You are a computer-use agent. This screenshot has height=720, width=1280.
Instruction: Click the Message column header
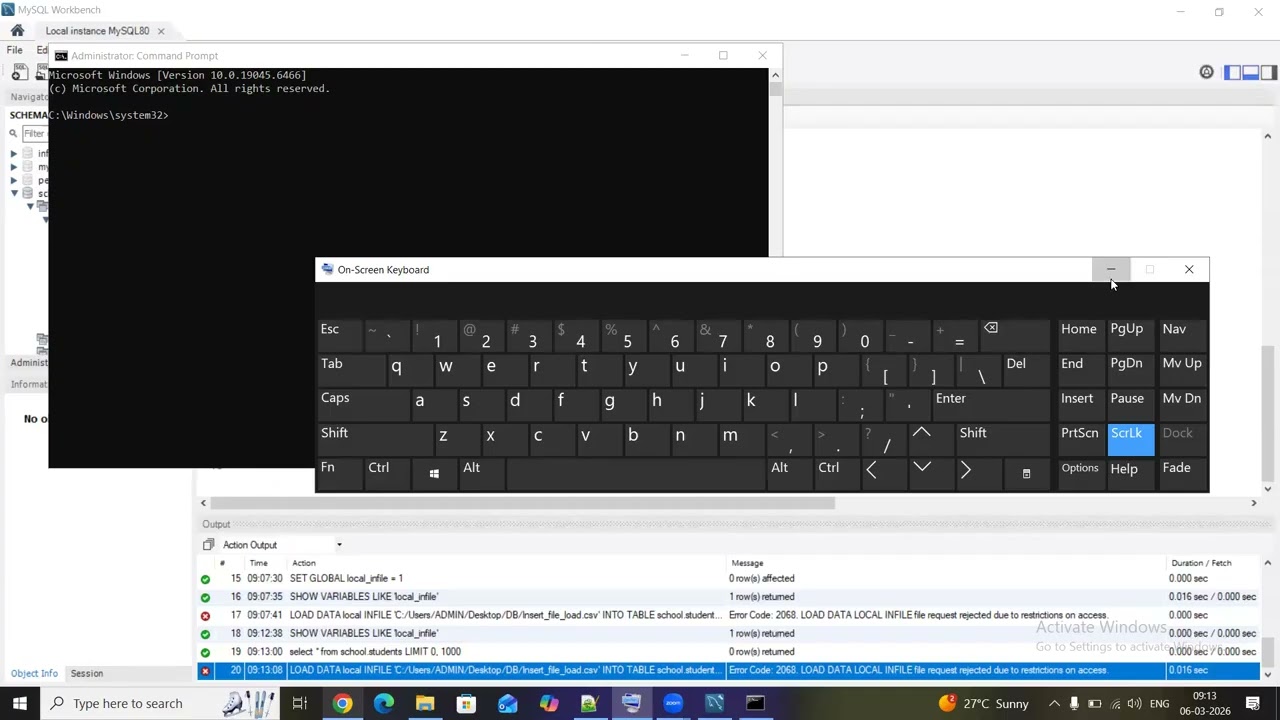click(x=747, y=563)
